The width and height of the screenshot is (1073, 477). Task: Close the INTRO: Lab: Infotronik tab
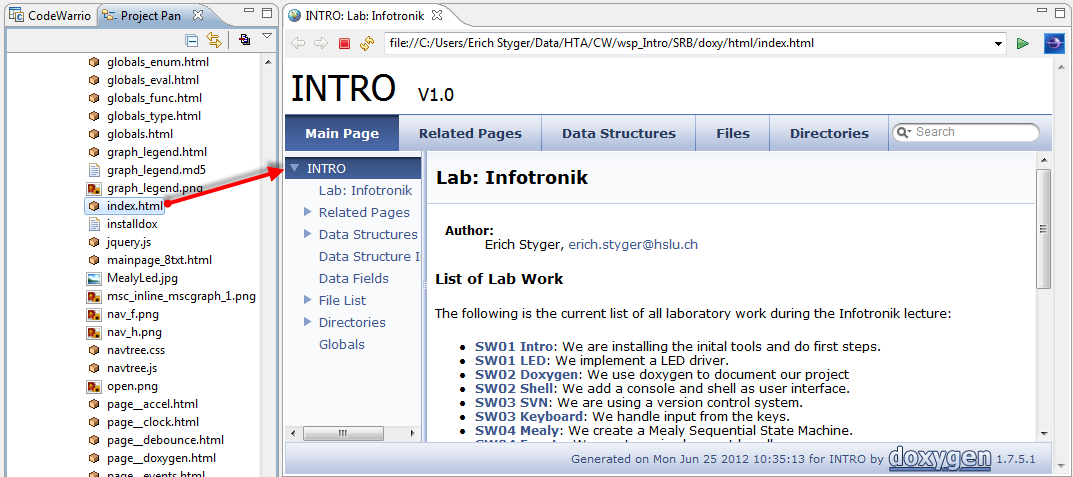[437, 15]
